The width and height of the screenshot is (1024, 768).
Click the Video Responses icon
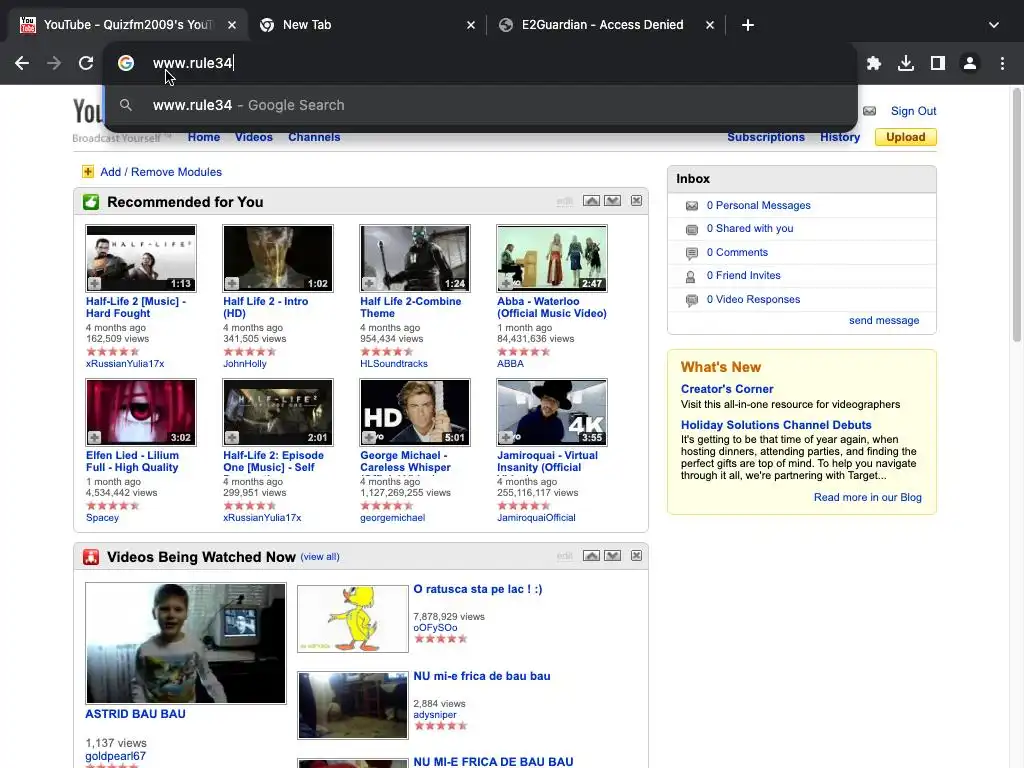click(692, 300)
